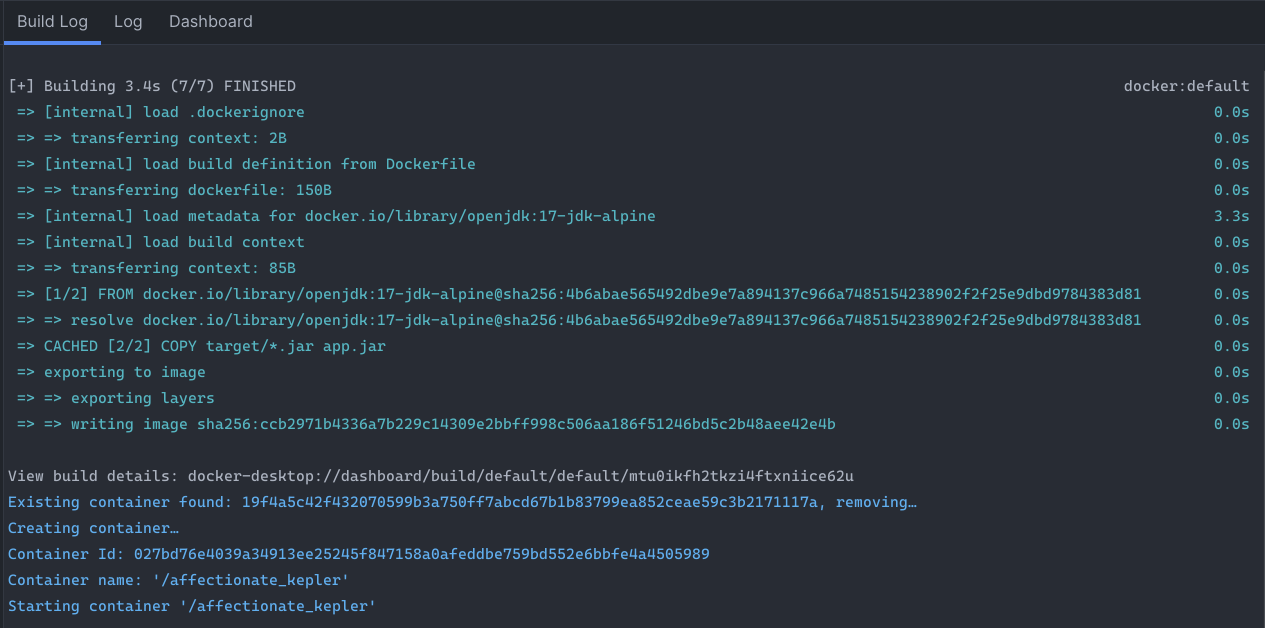Switch to the Build Log tab
This screenshot has width=1265, height=628.
[52, 21]
